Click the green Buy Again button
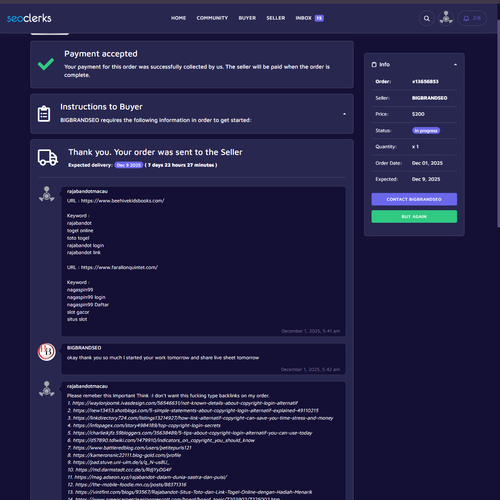 click(x=414, y=217)
